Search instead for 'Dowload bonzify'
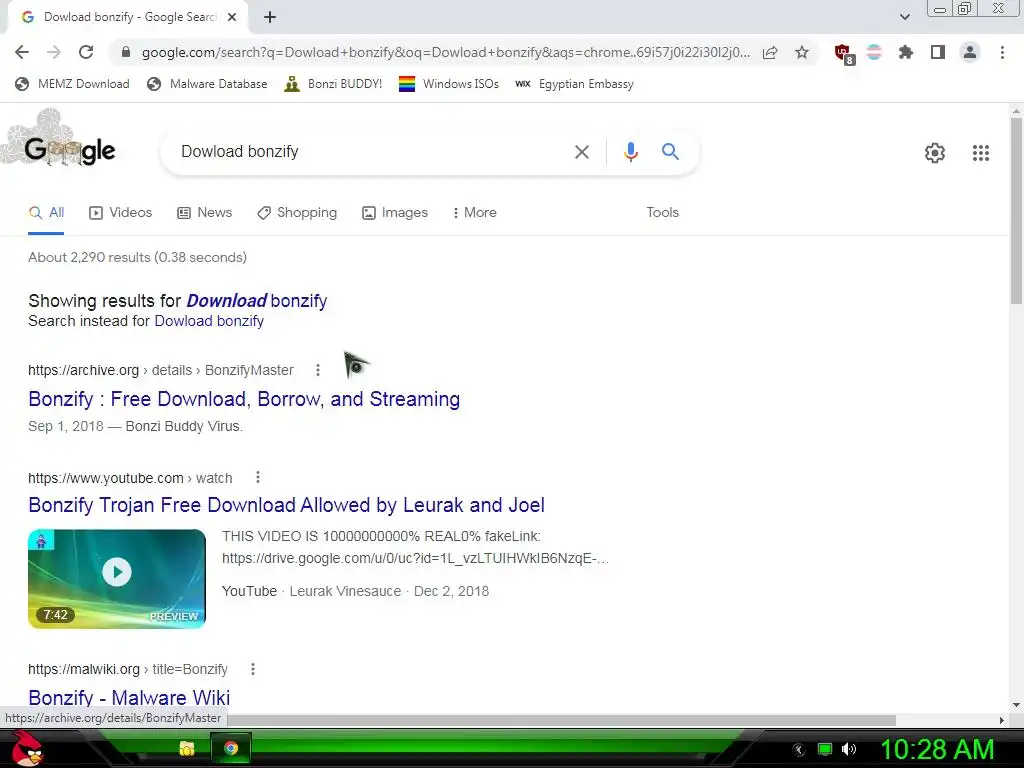1024x768 pixels. (x=209, y=321)
